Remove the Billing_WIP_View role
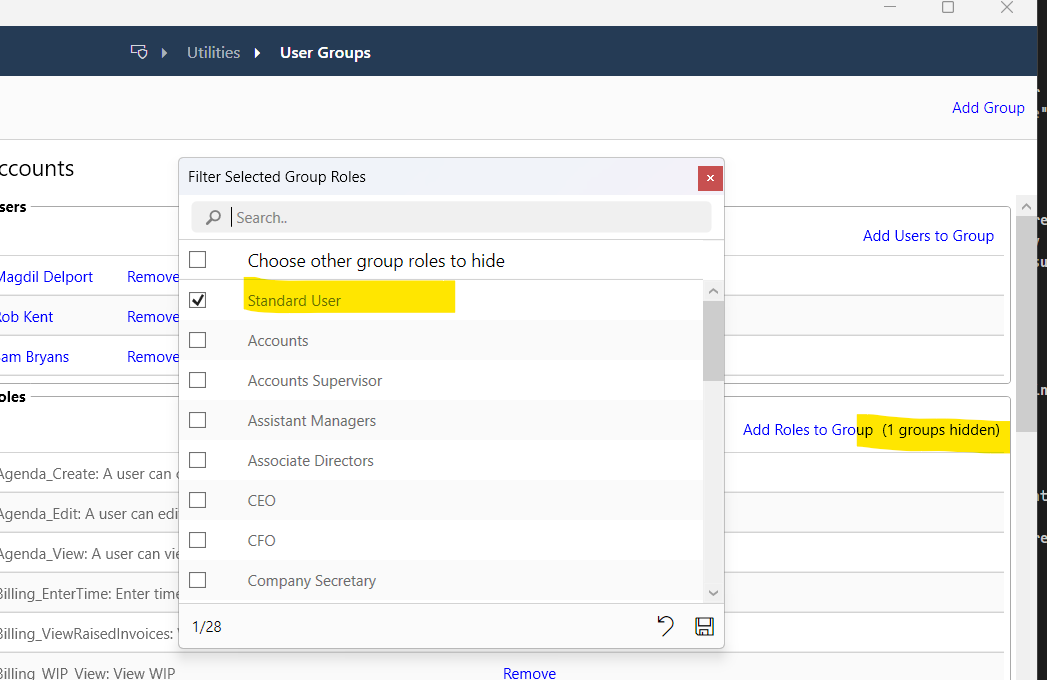 pyautogui.click(x=530, y=673)
